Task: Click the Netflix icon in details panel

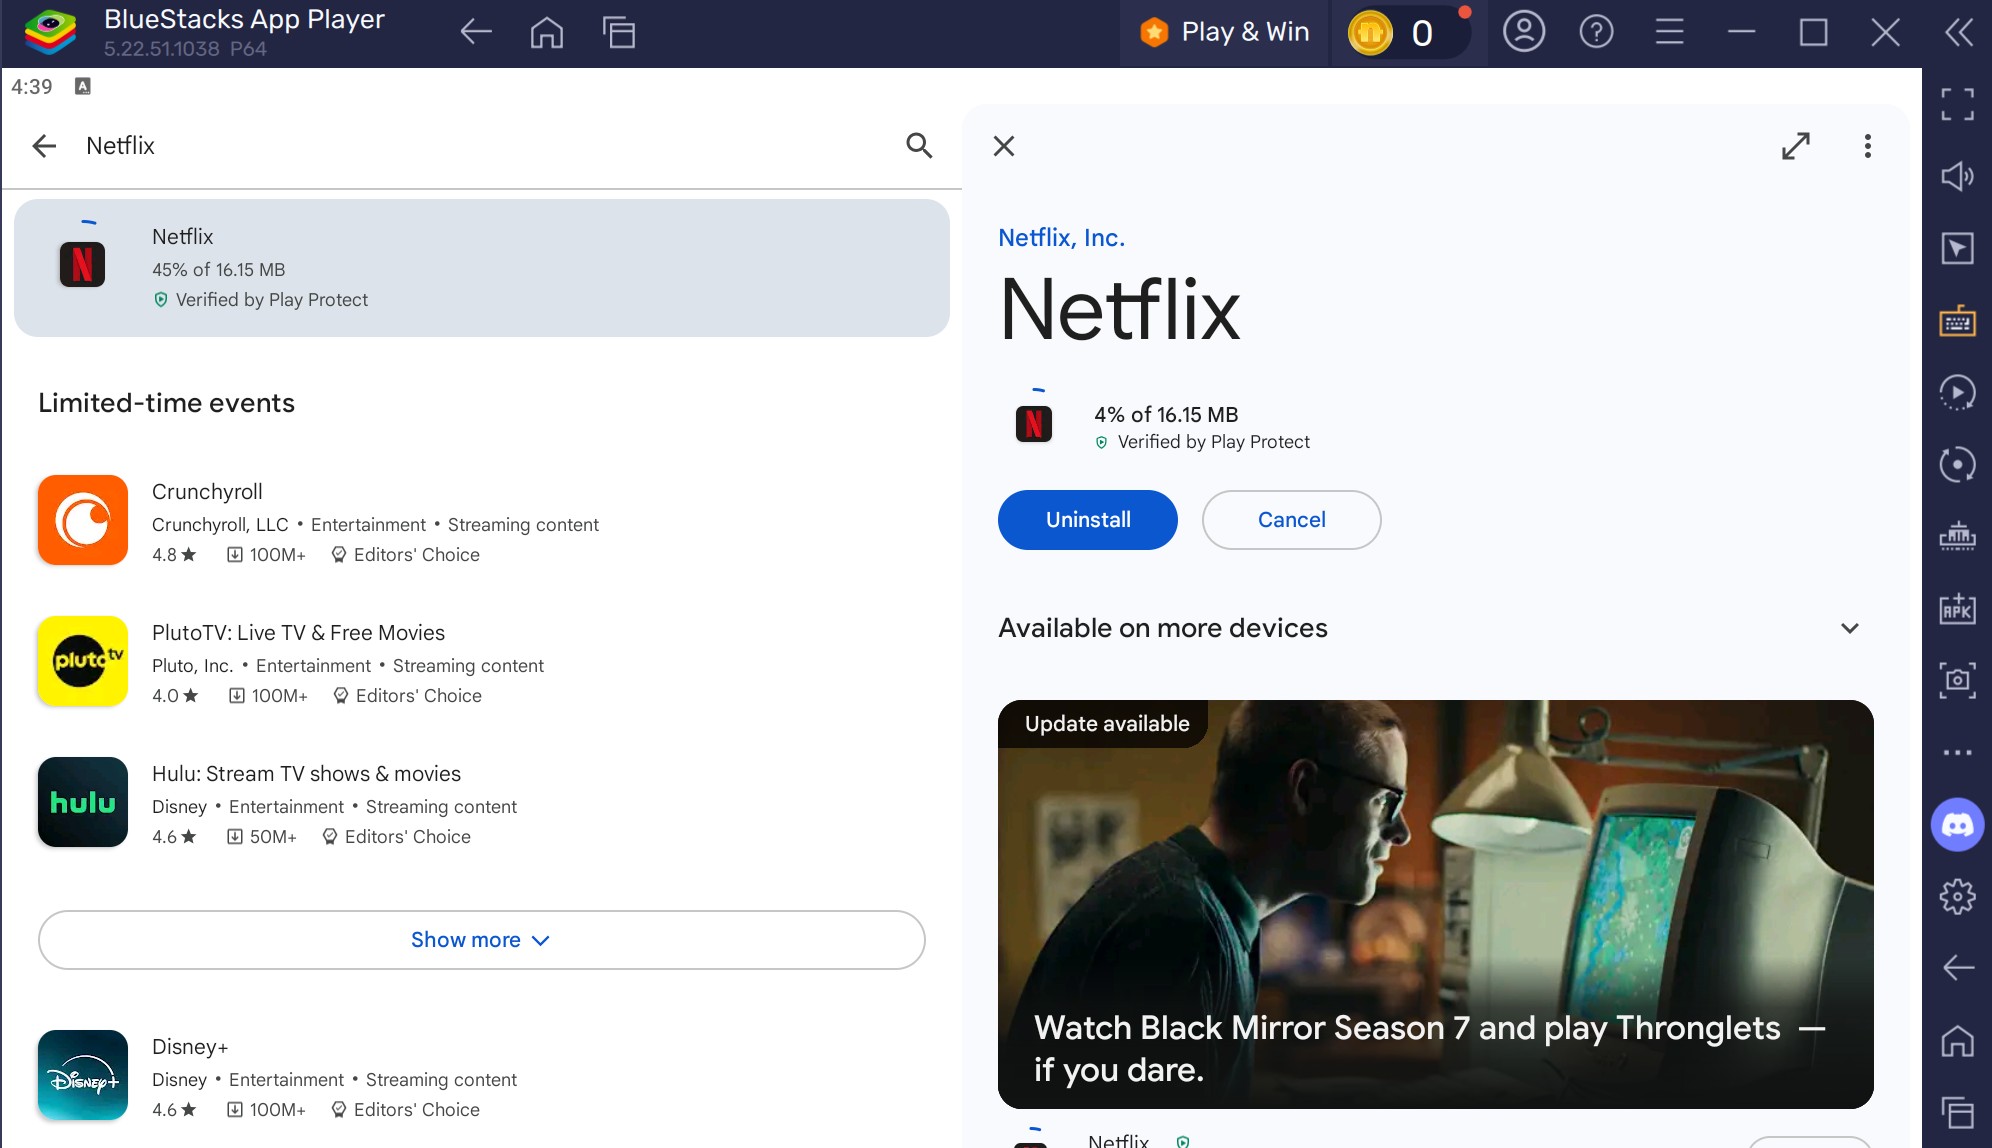Action: 1034,424
